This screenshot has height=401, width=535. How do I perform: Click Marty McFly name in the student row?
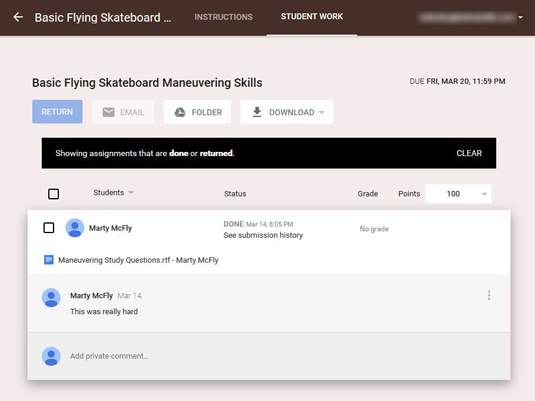tap(110, 228)
